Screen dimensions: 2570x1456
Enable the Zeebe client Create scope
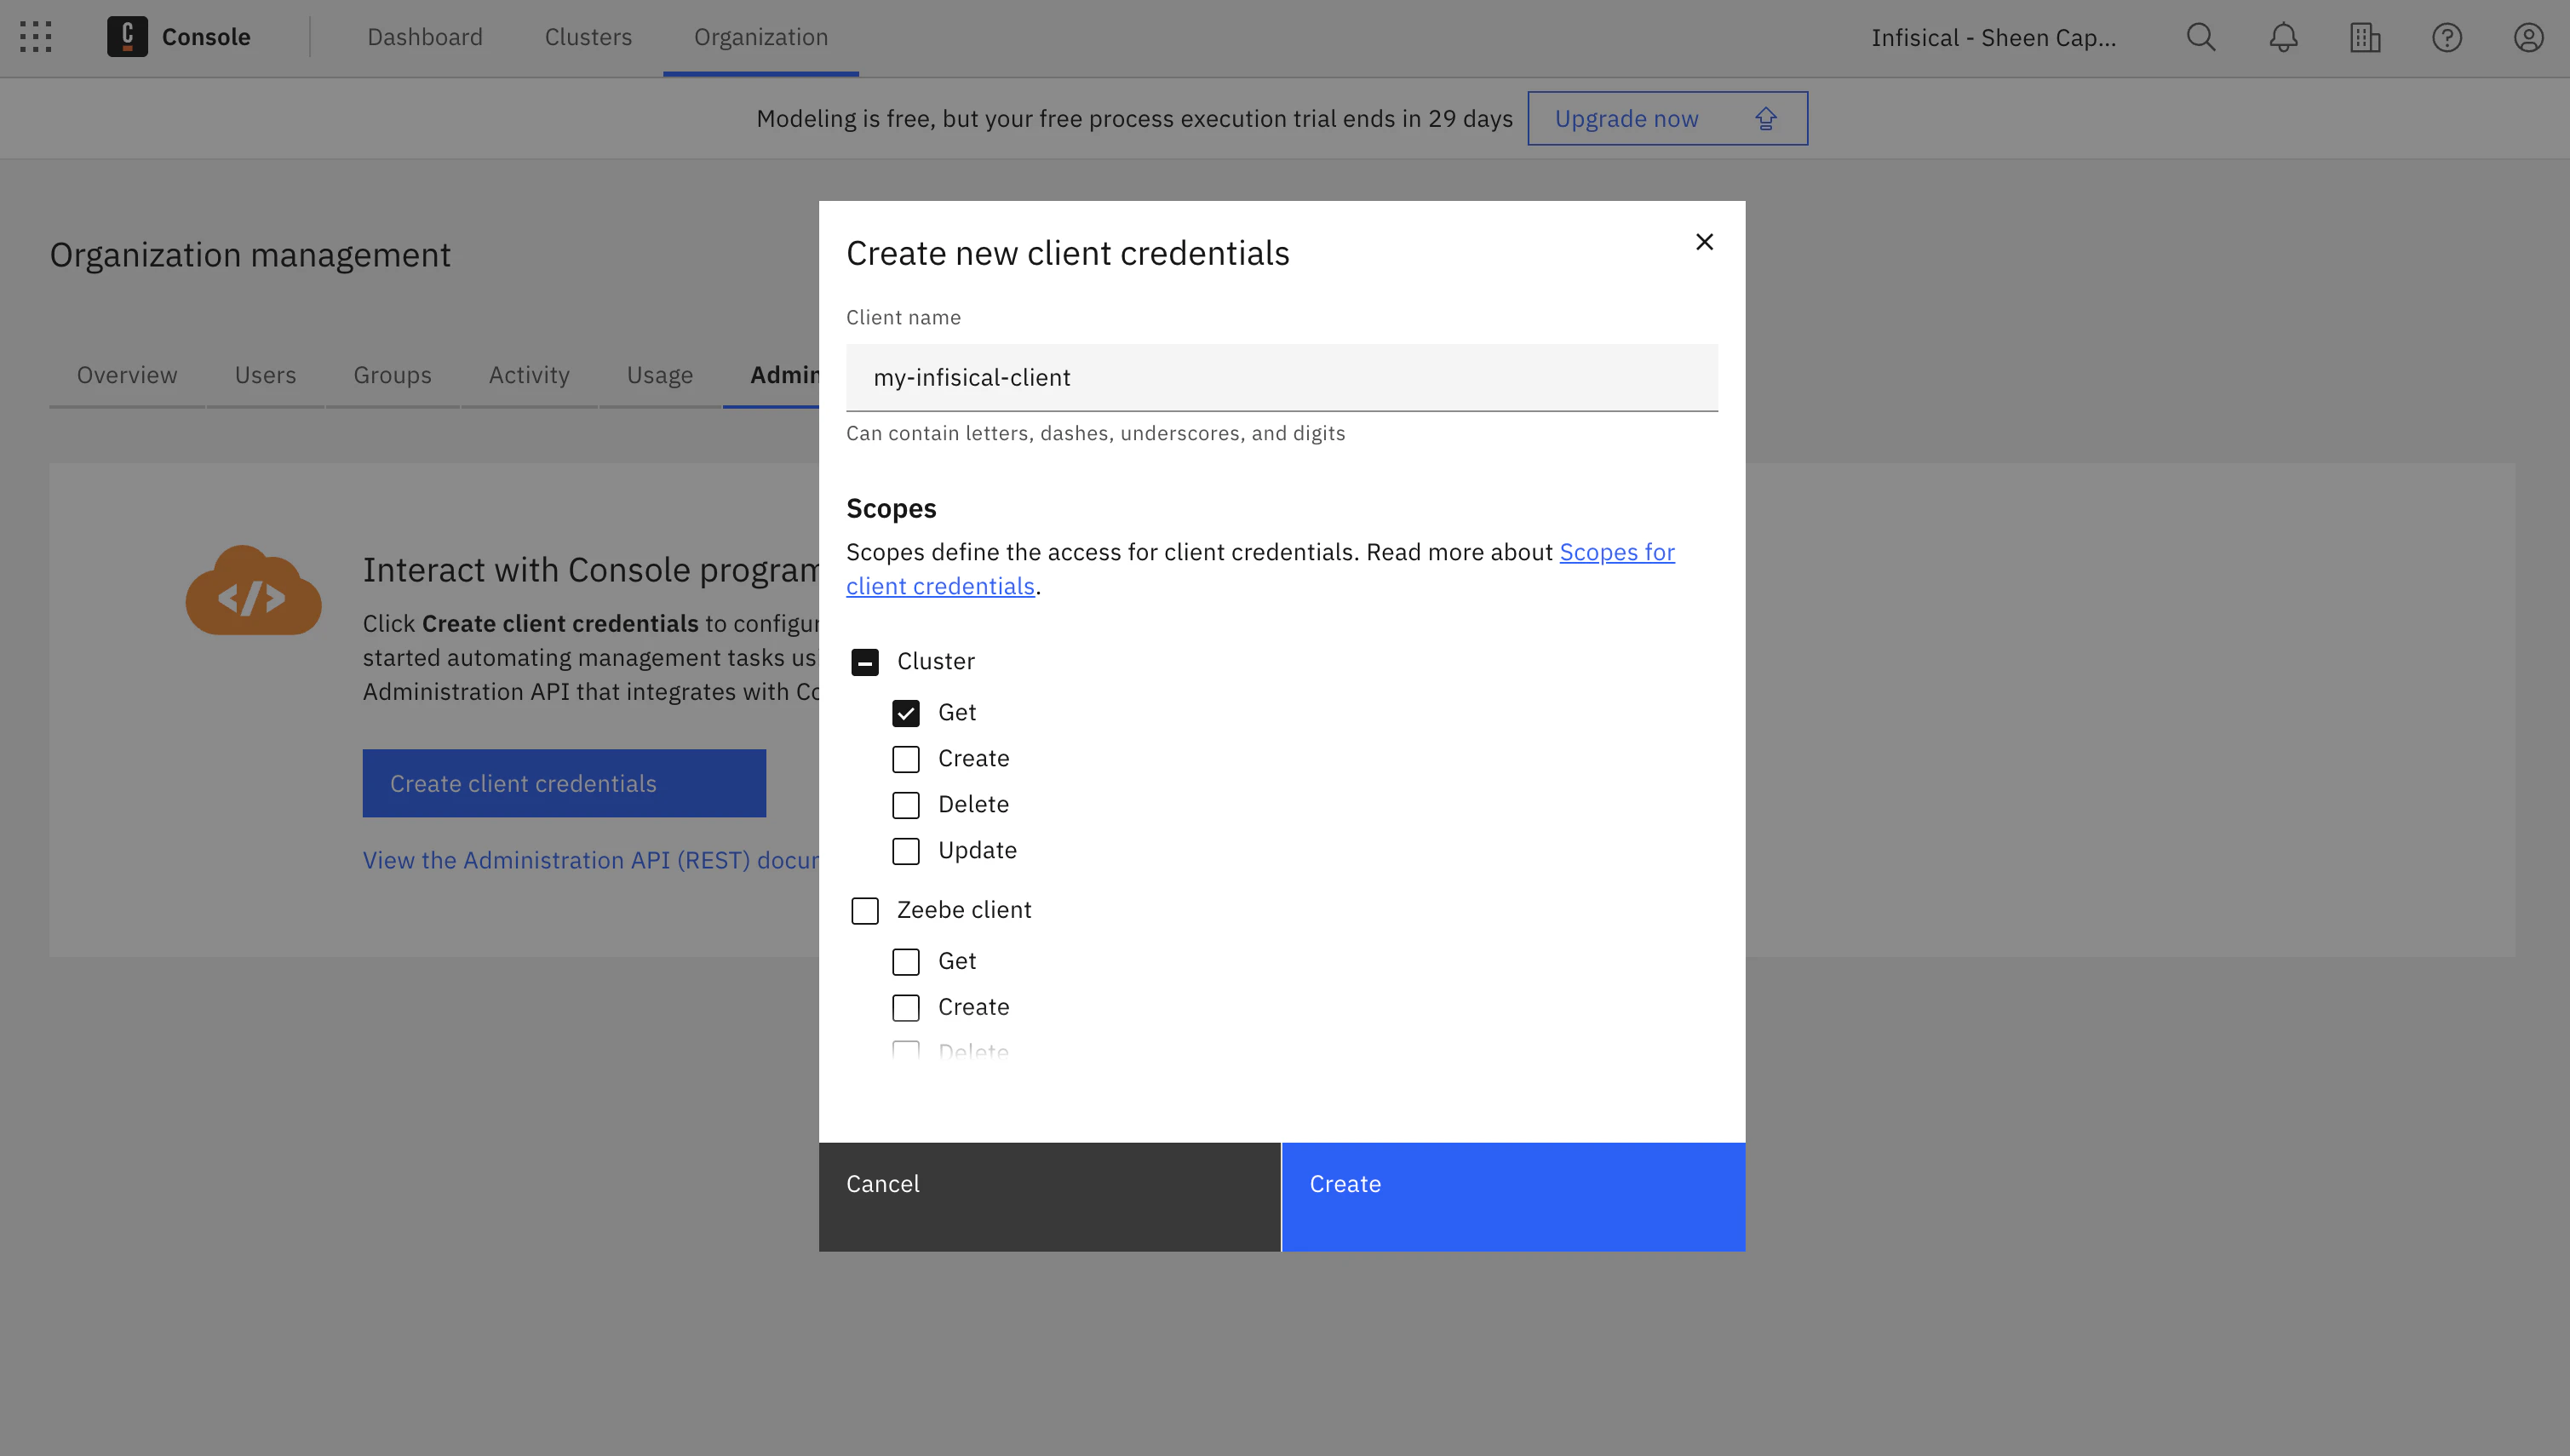[x=906, y=1008]
